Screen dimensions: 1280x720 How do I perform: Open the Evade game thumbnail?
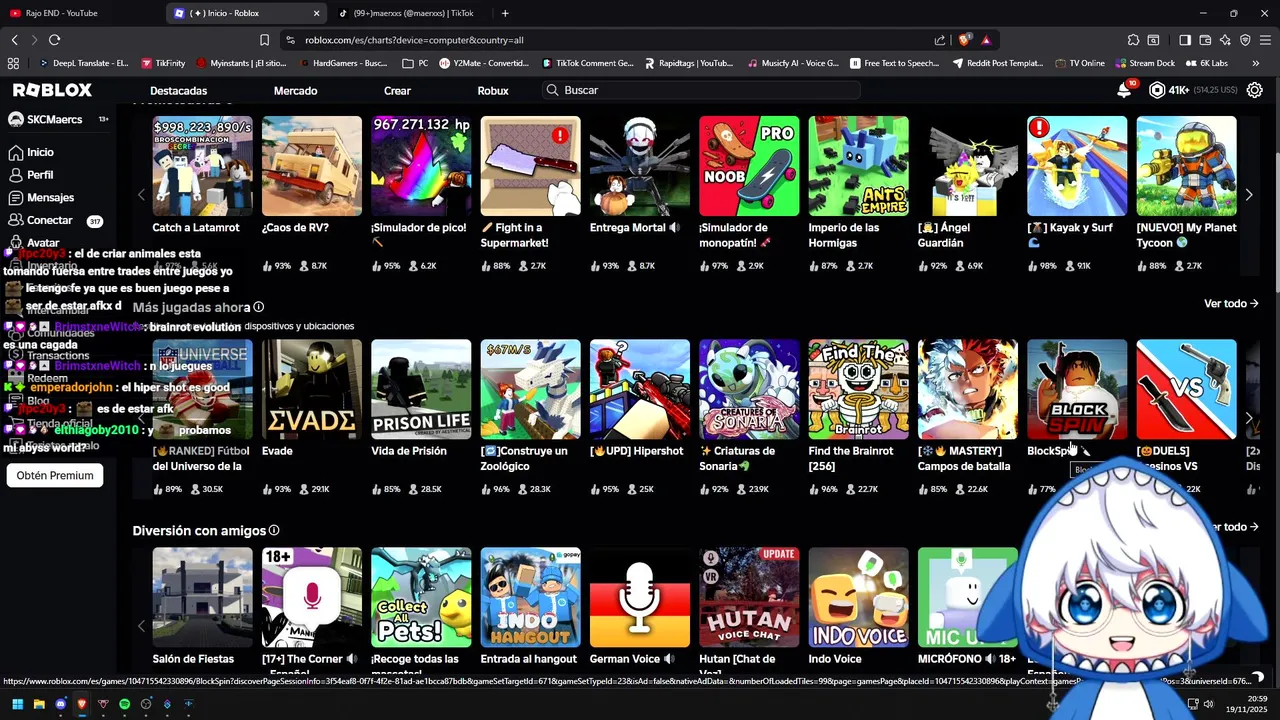(x=312, y=389)
